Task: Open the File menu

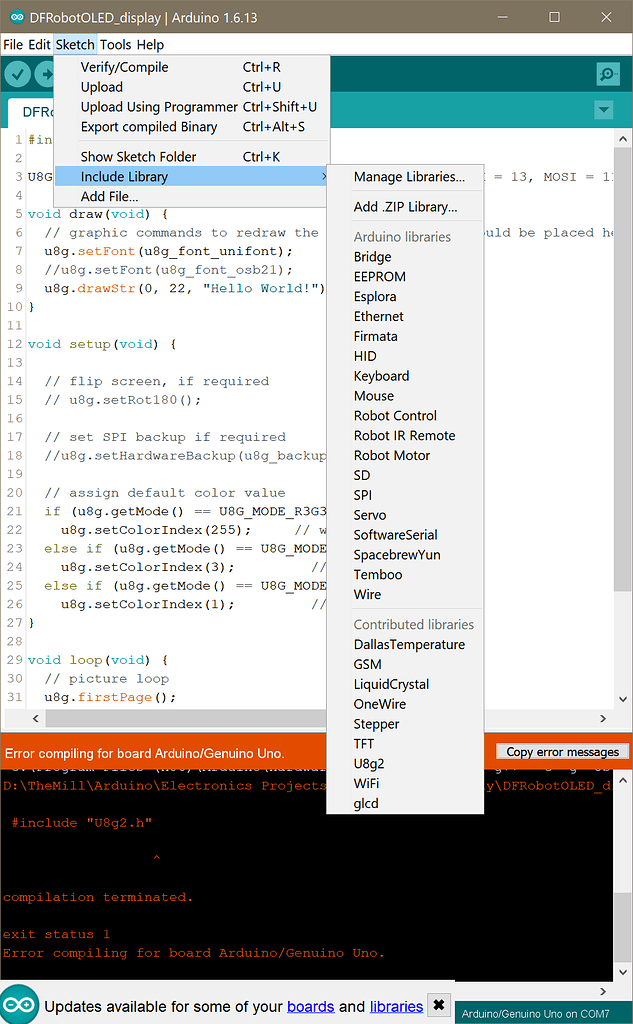Action: (x=13, y=44)
